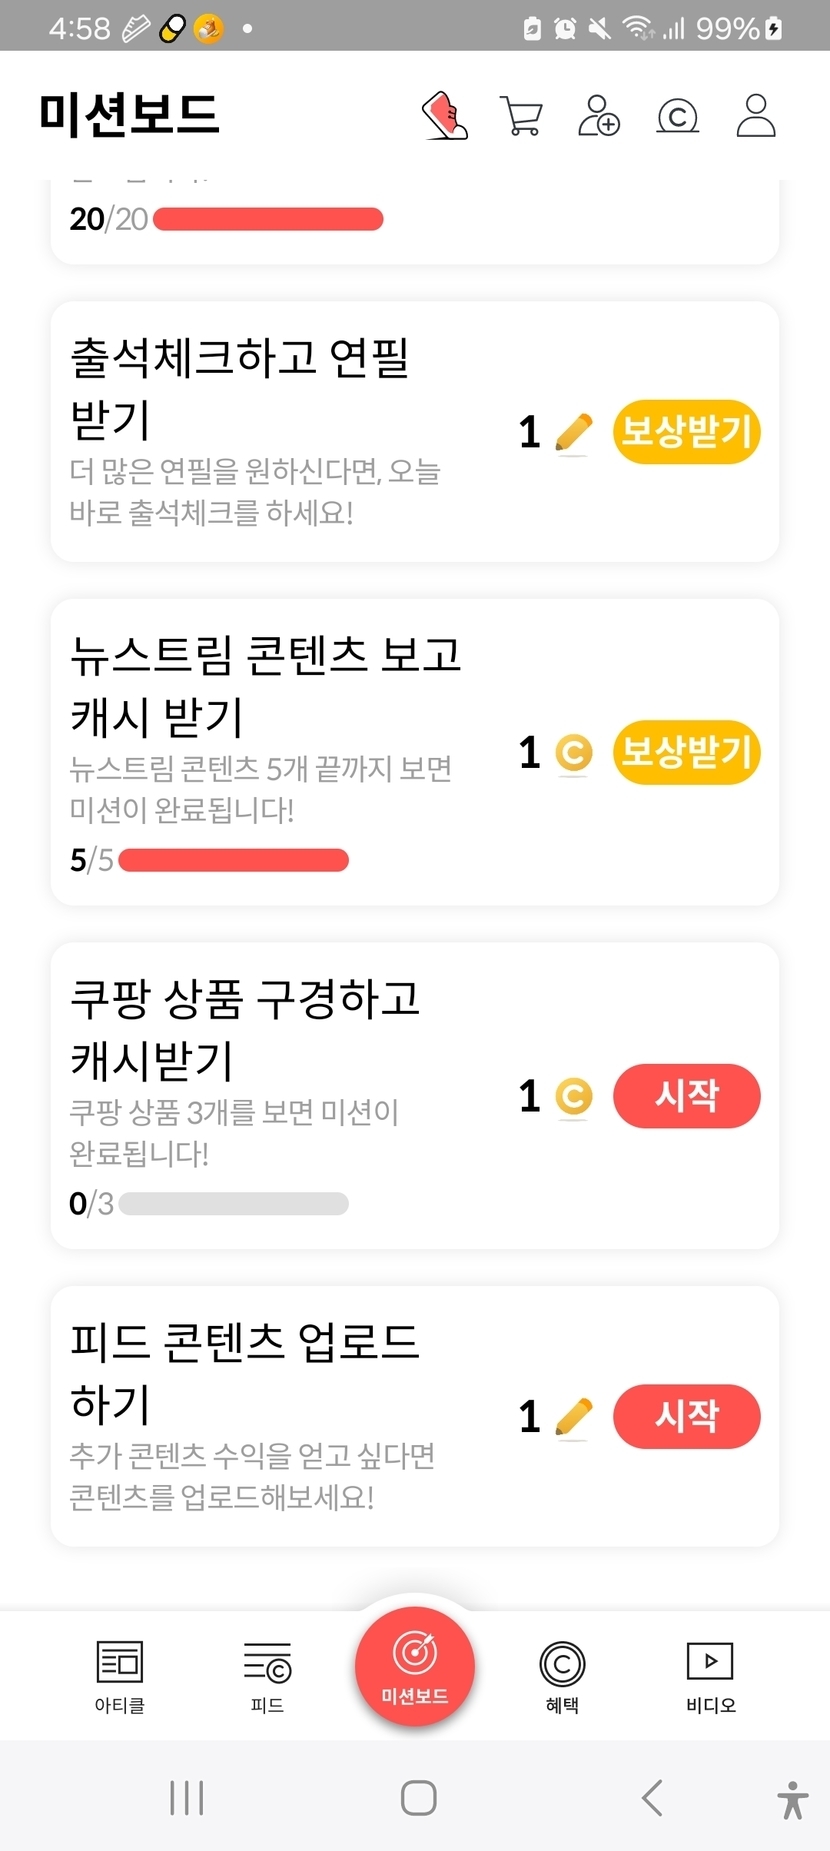The image size is (830, 1851).
Task: Open the my profile icon
Action: (x=756, y=116)
